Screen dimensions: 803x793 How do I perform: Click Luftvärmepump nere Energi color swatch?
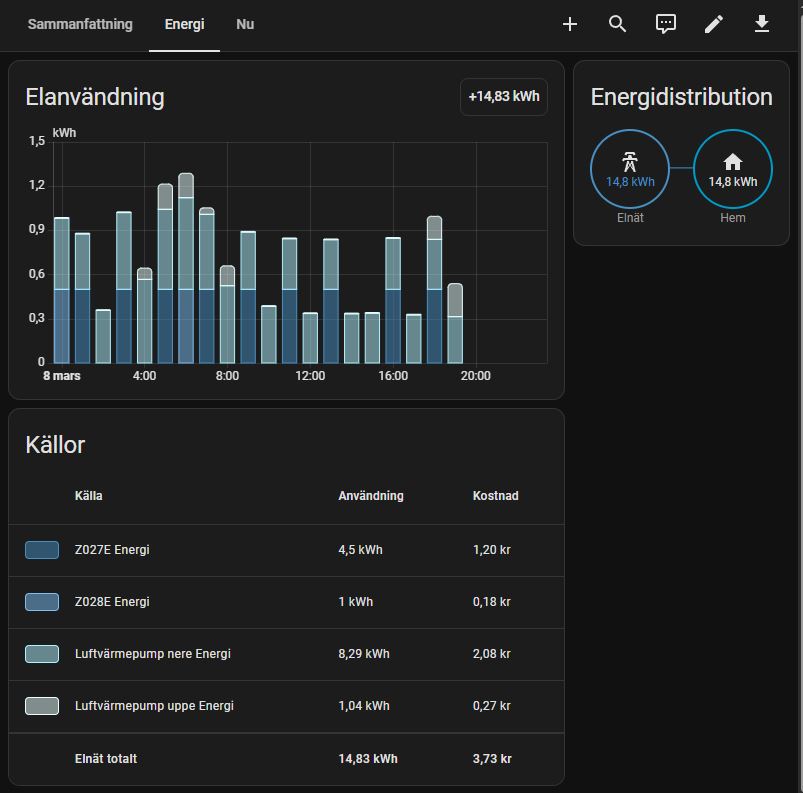point(42,654)
